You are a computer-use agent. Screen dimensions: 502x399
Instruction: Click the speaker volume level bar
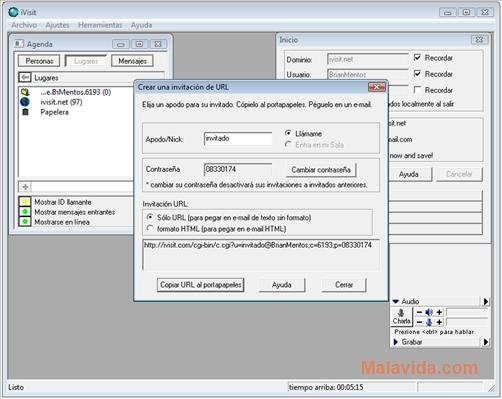click(467, 312)
